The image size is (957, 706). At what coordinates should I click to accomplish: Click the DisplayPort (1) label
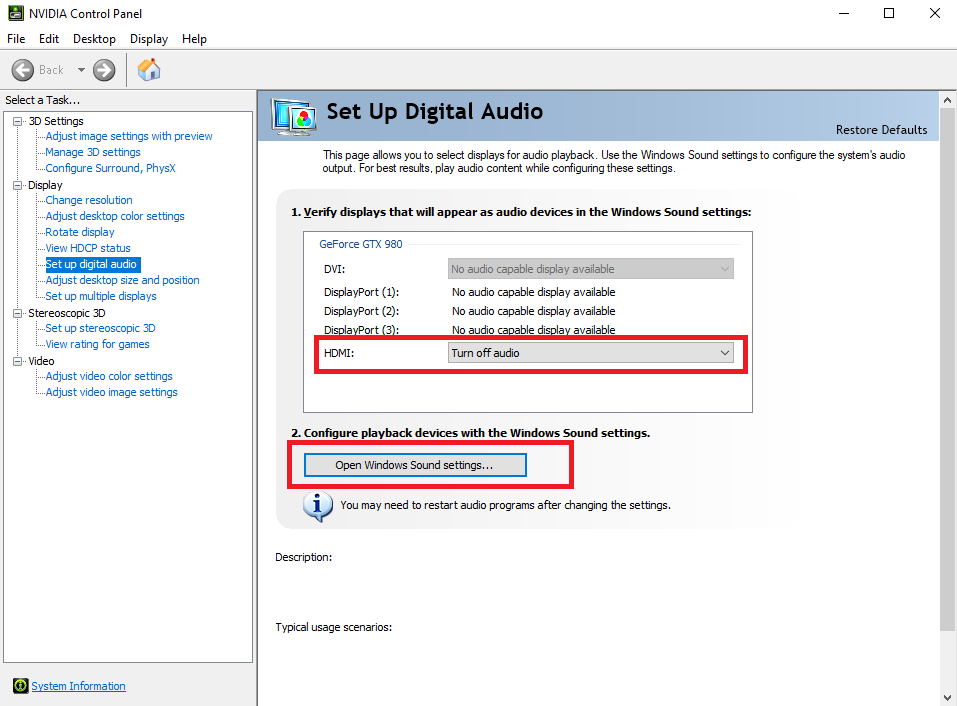[361, 292]
